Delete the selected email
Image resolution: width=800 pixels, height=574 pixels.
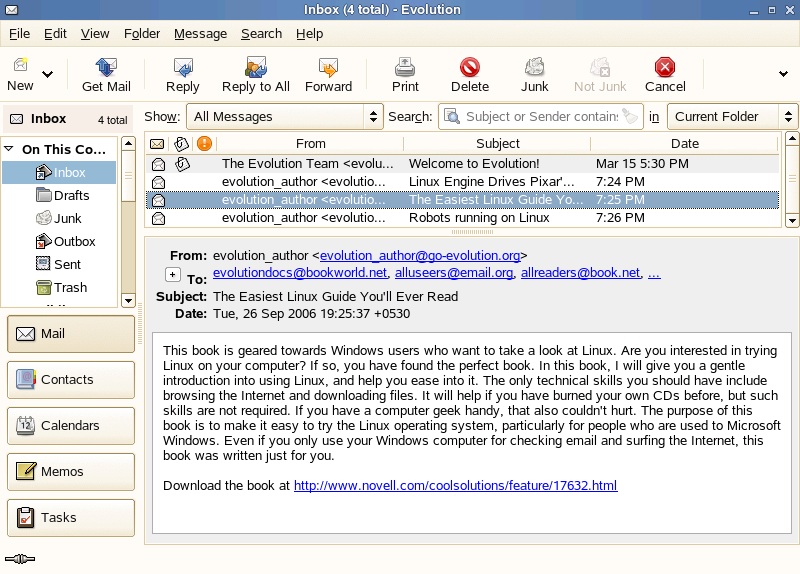(x=469, y=74)
